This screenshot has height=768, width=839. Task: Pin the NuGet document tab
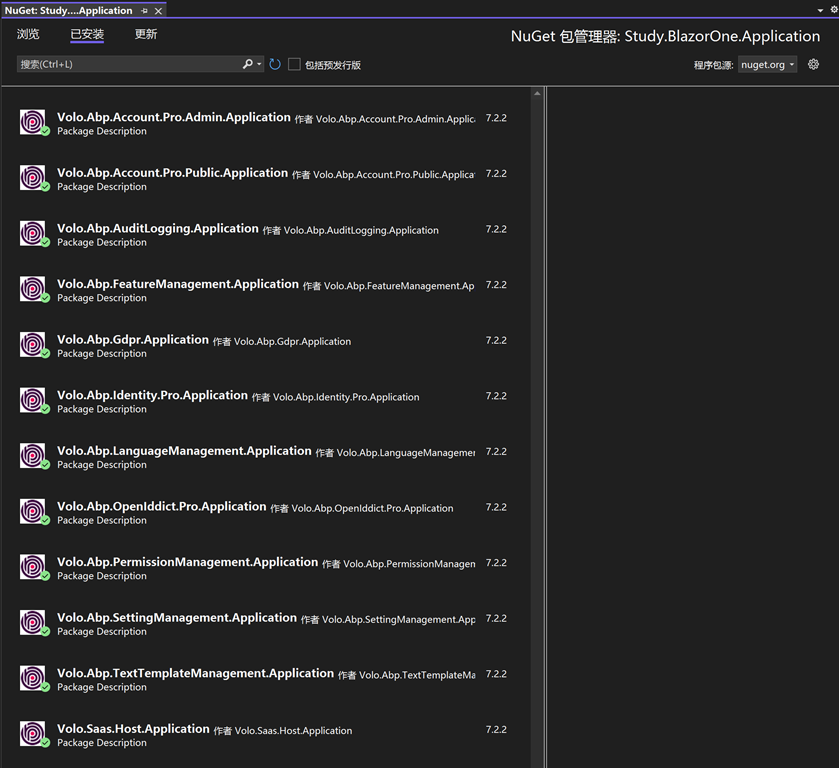[x=144, y=11]
